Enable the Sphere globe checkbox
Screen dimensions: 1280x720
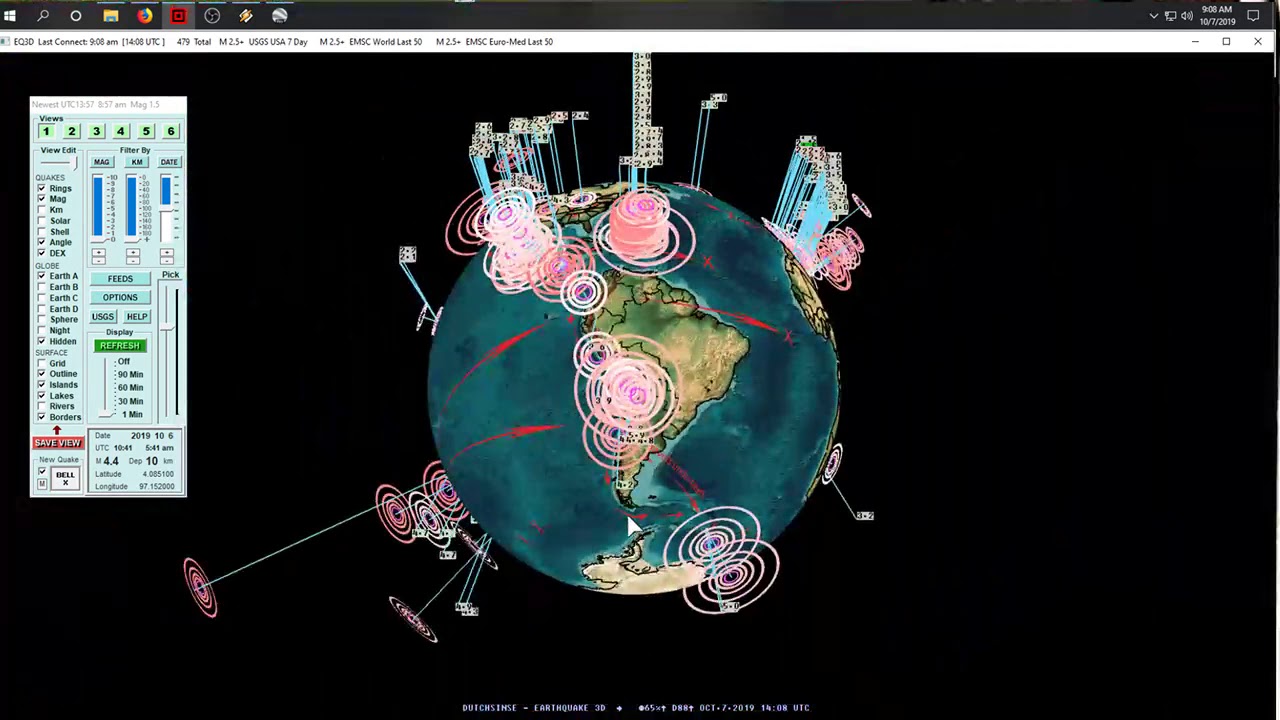42,319
